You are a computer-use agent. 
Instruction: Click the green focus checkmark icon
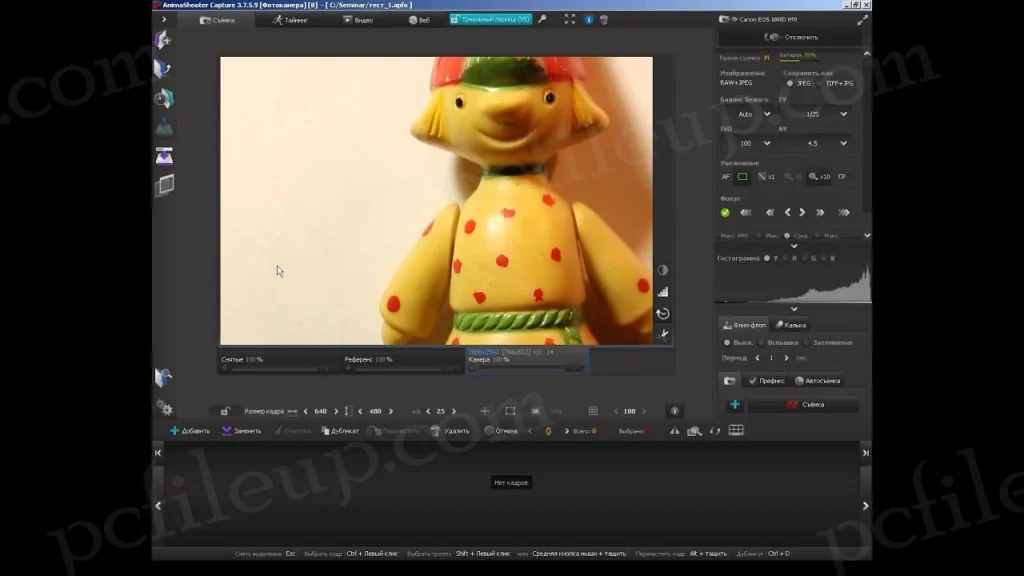[x=725, y=212]
